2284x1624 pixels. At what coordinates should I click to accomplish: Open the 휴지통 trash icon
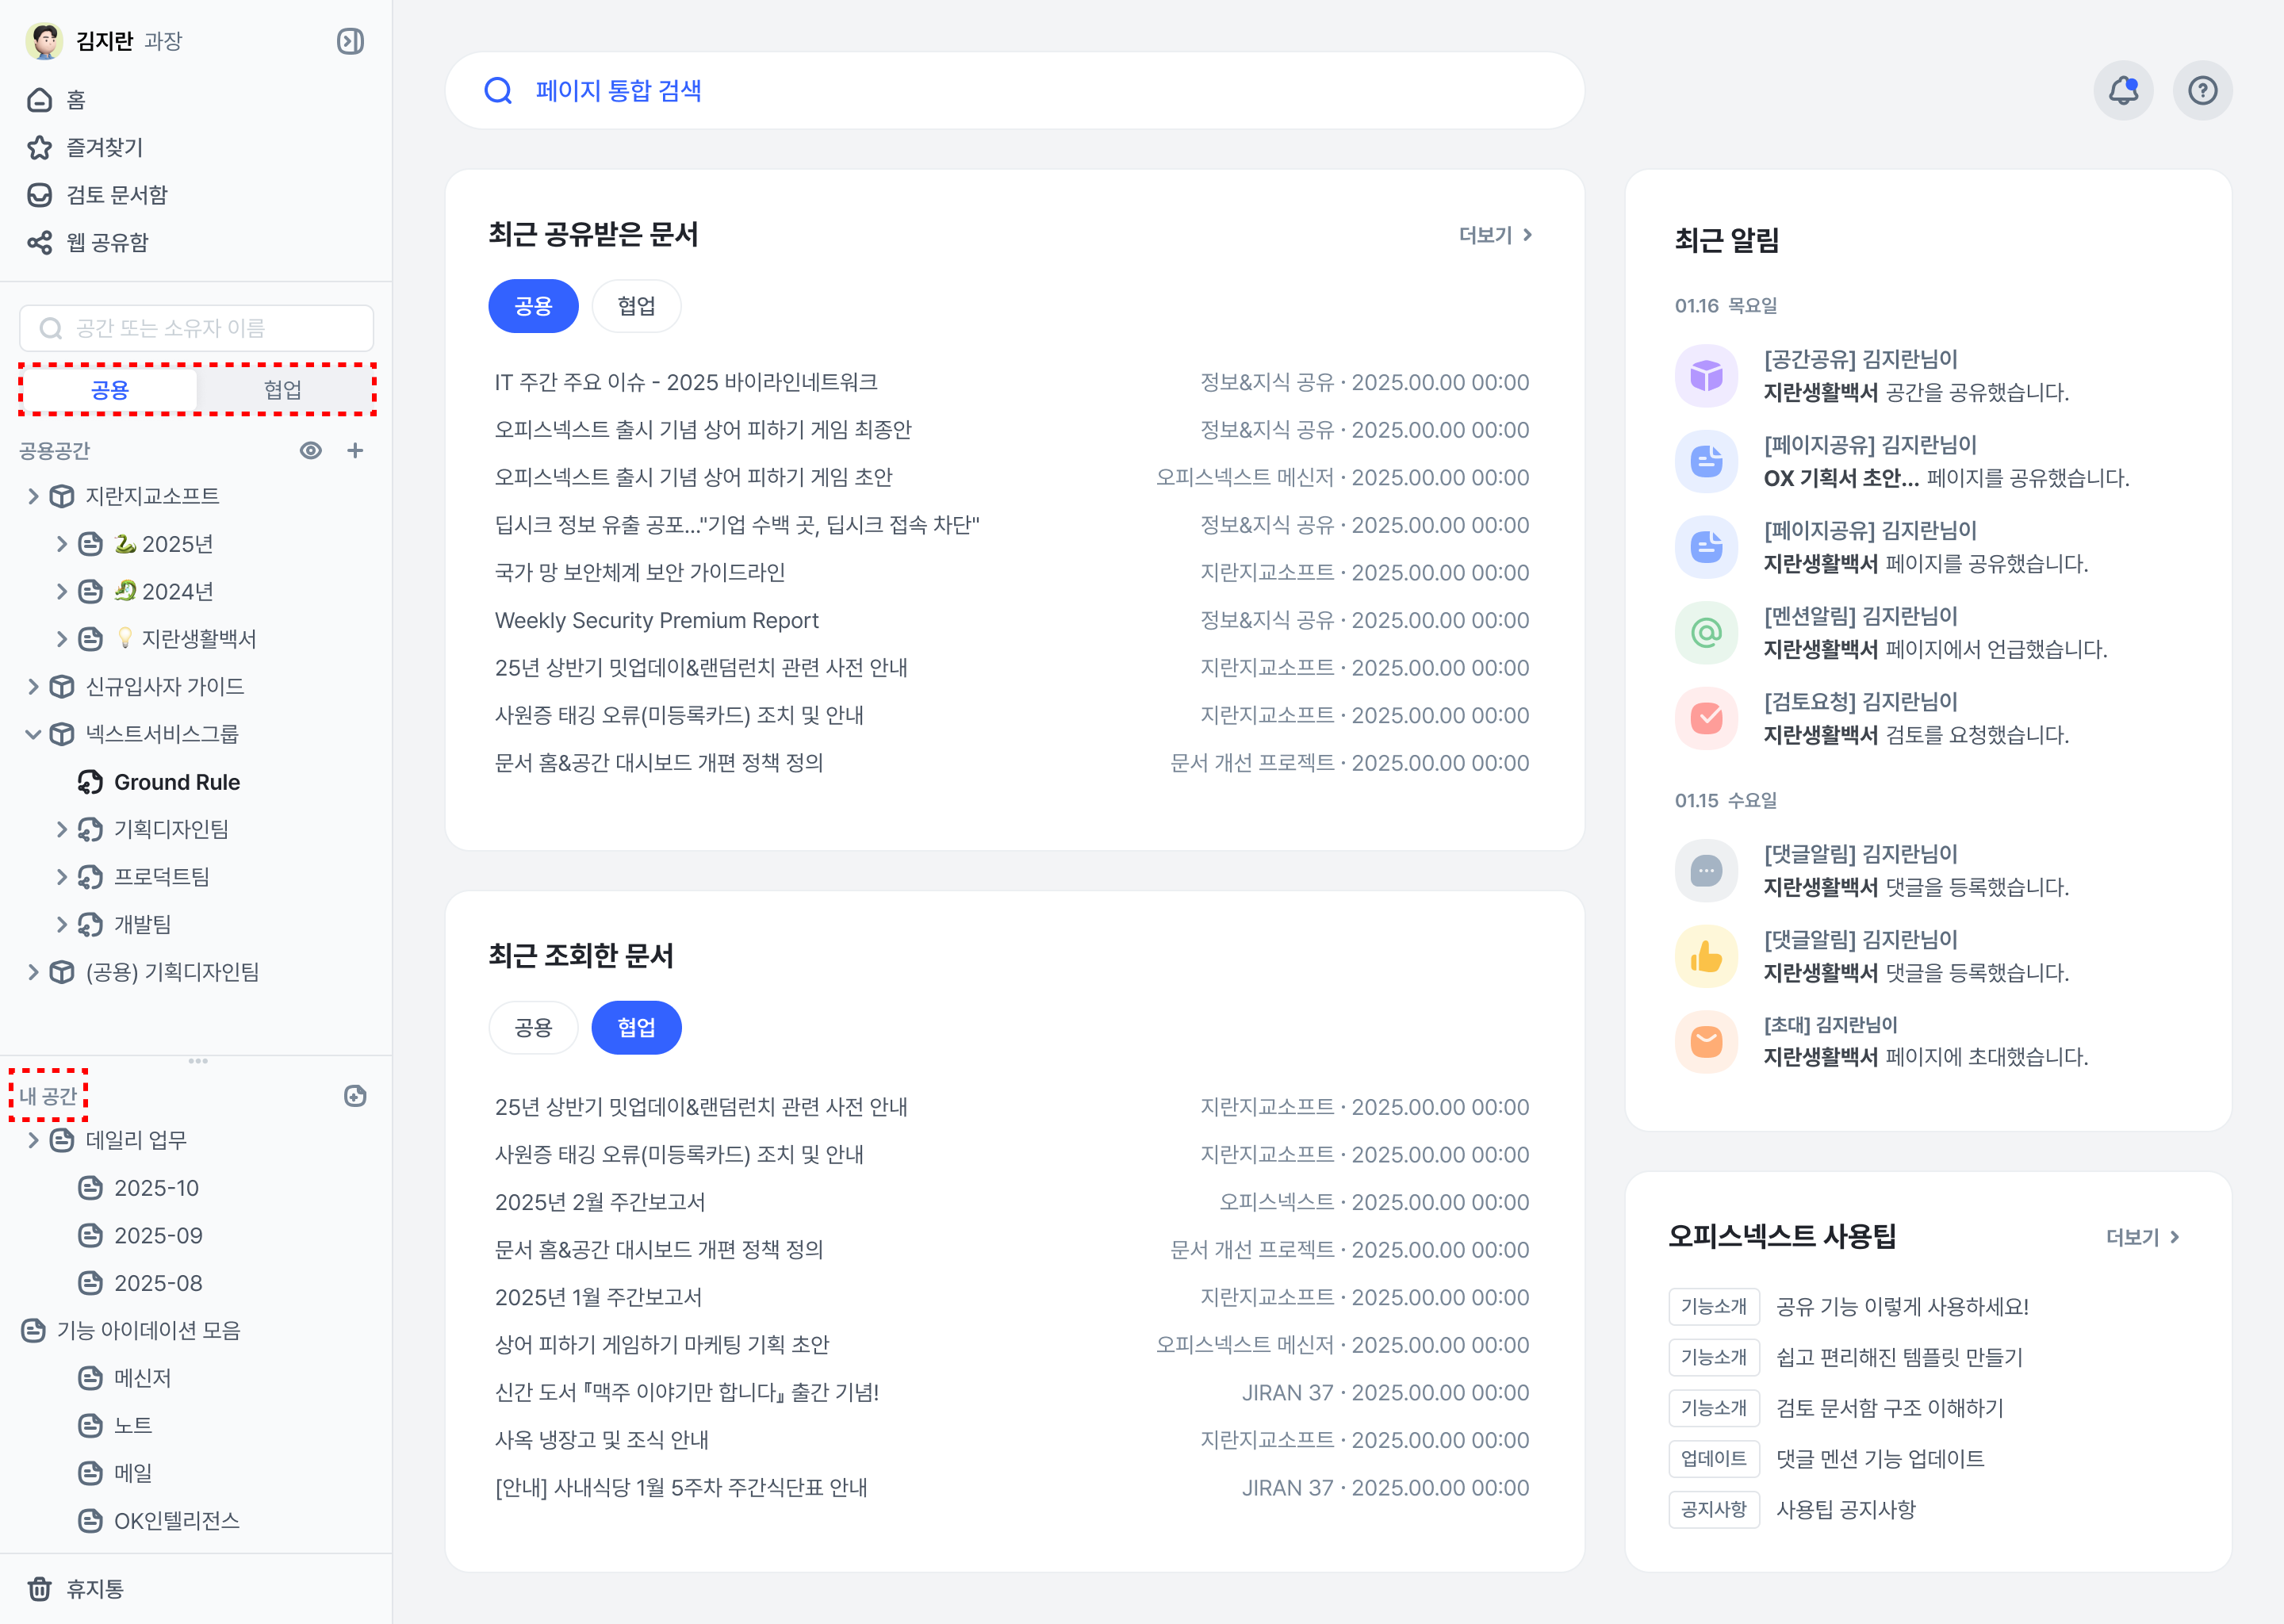[40, 1588]
